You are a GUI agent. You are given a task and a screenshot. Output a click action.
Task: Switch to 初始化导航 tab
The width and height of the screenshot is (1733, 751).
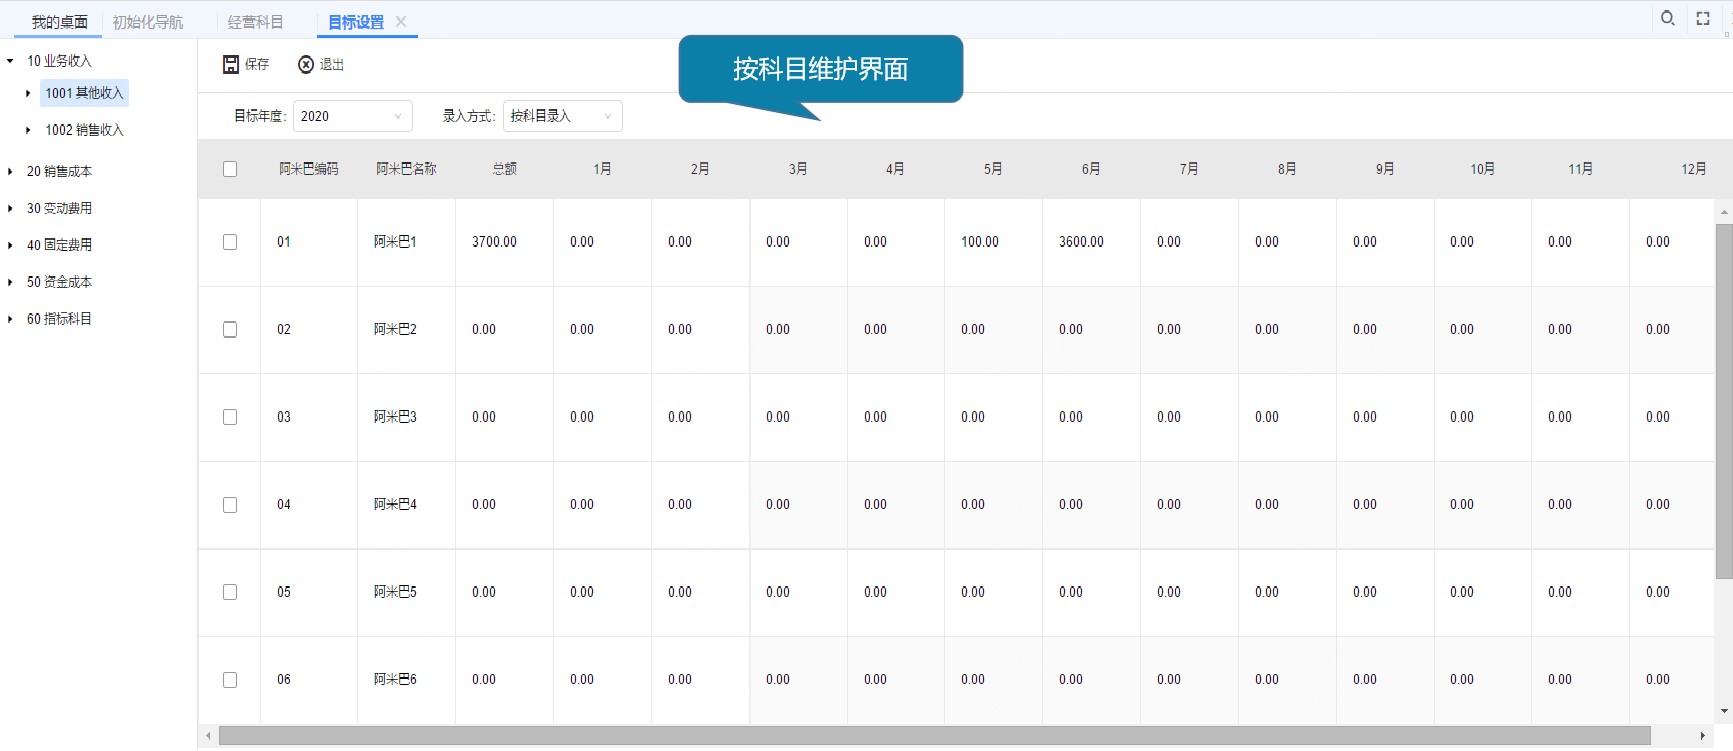tap(148, 22)
